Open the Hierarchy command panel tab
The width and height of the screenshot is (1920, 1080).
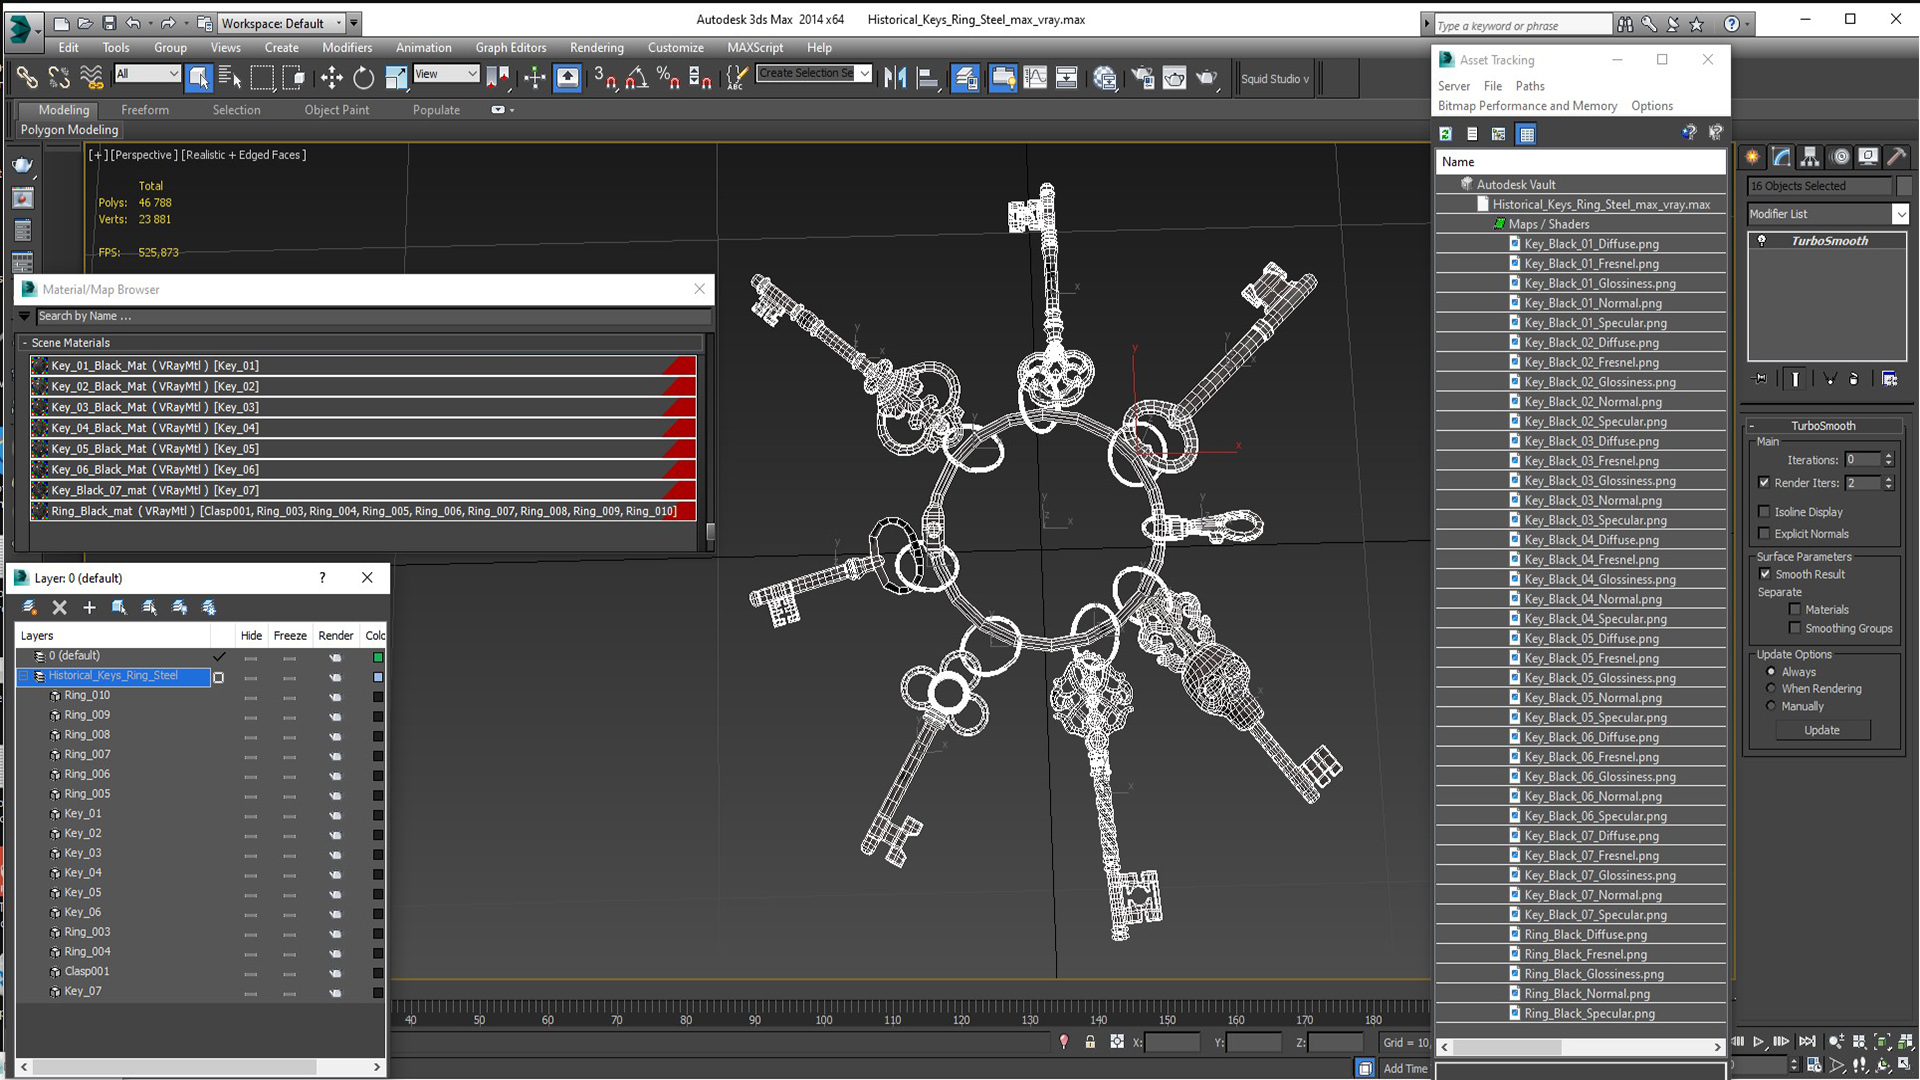click(1810, 157)
